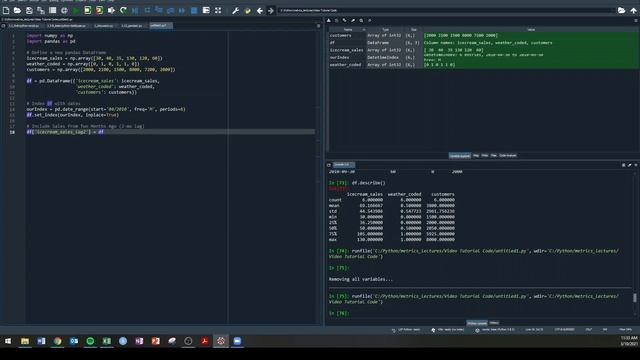The image size is (640, 360).
Task: Click the Run selection or current line icon
Action: click(111, 10)
